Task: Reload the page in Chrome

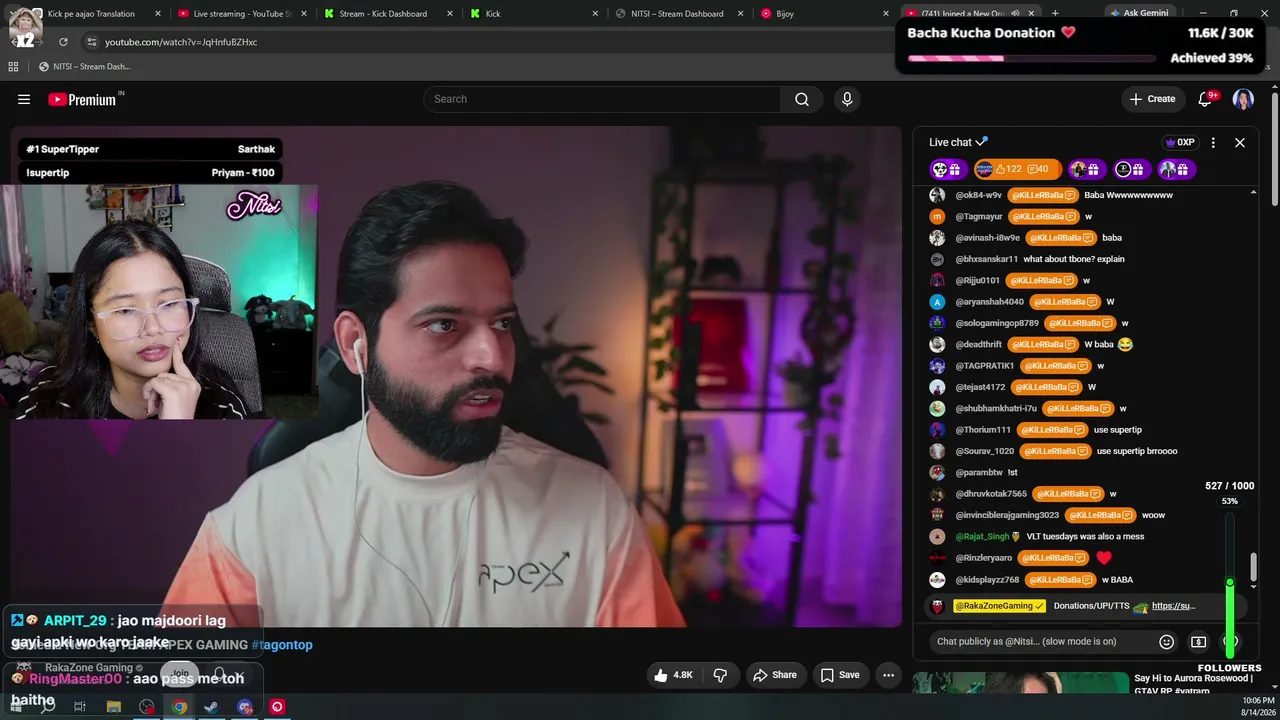Action: tap(63, 42)
